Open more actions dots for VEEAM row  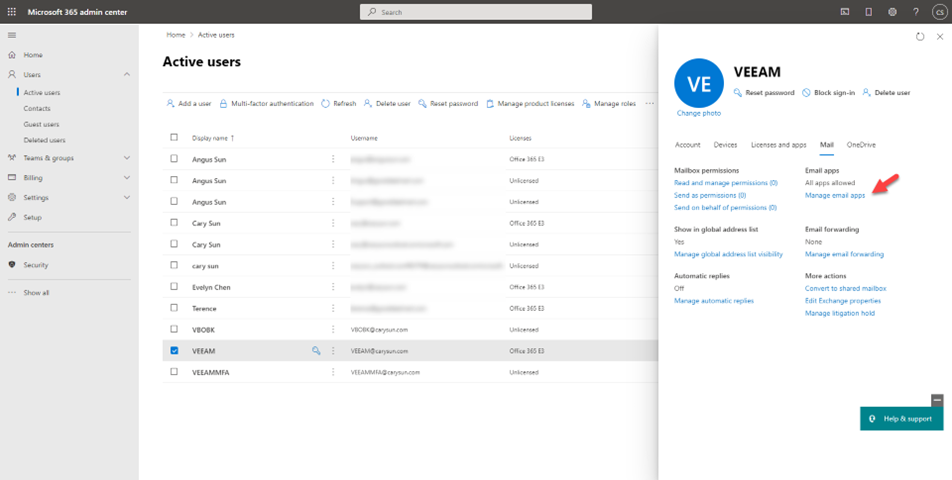(x=333, y=351)
